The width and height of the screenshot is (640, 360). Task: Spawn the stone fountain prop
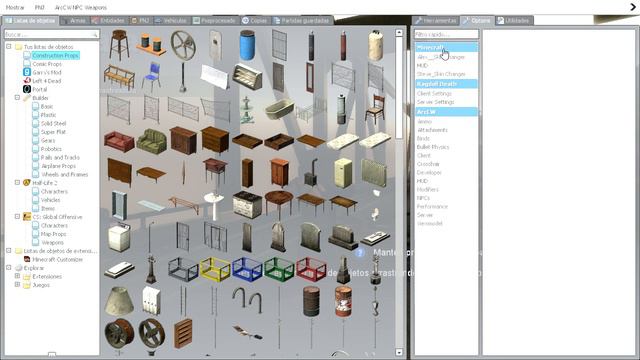[x=247, y=110]
